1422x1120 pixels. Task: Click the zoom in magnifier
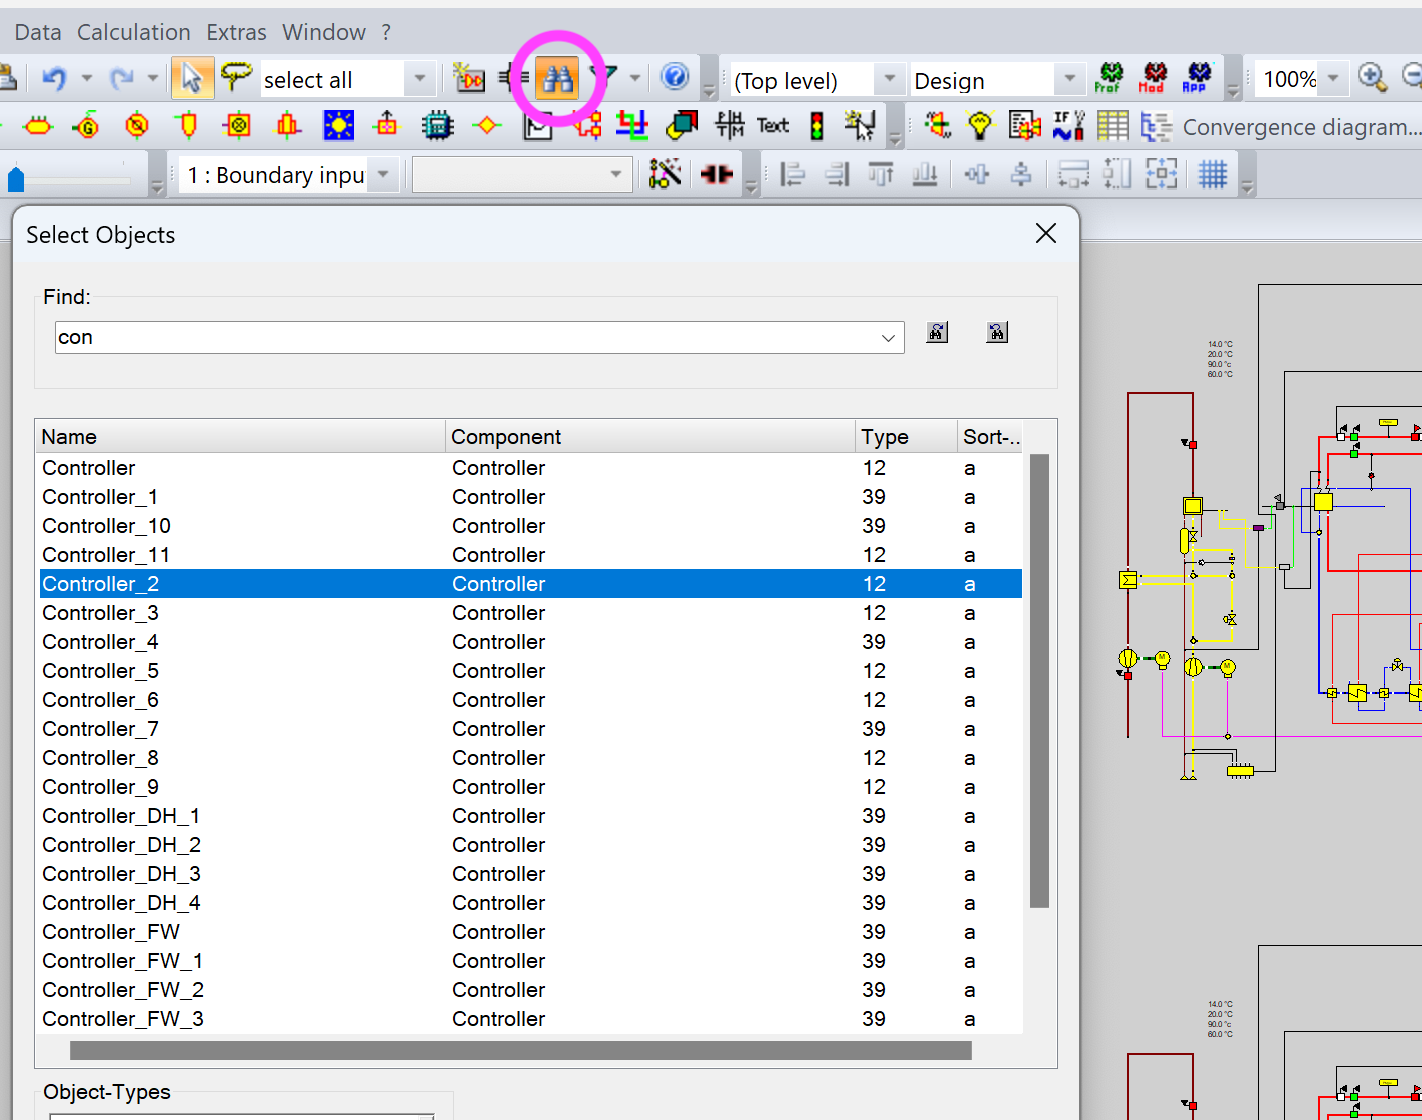click(1372, 78)
